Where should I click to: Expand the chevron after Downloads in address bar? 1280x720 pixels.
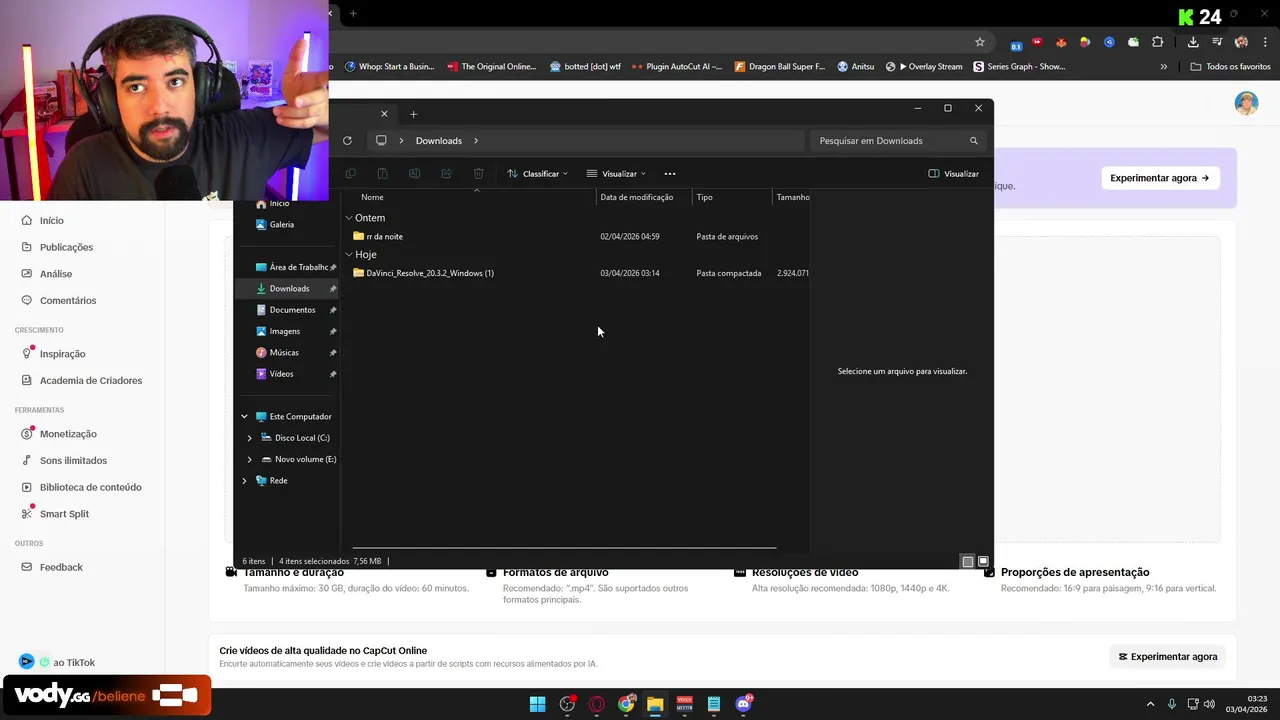476,141
